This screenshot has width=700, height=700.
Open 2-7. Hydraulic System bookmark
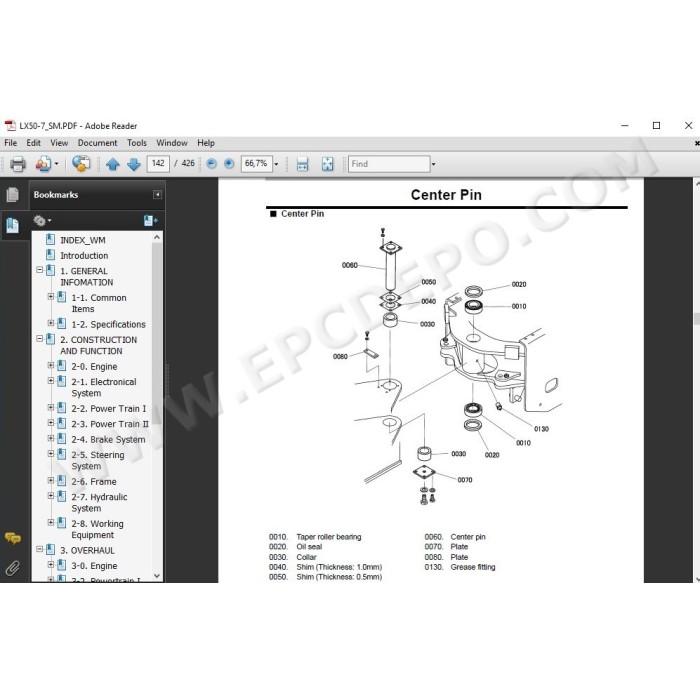click(x=100, y=503)
